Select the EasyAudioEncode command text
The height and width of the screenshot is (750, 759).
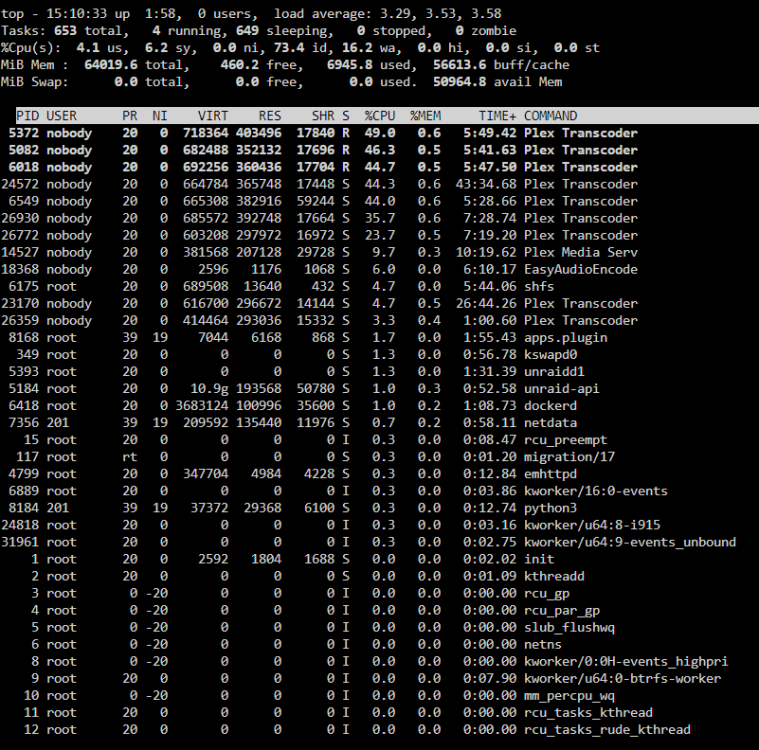click(581, 269)
